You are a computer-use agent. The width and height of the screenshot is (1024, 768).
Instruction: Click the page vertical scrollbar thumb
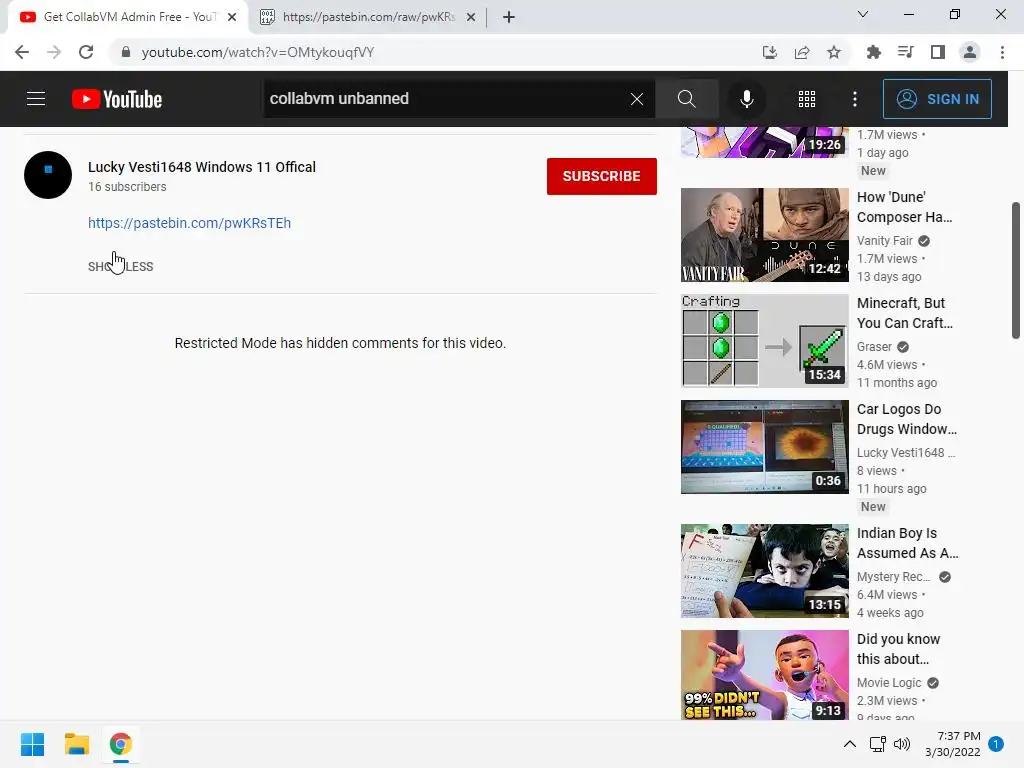(1016, 270)
